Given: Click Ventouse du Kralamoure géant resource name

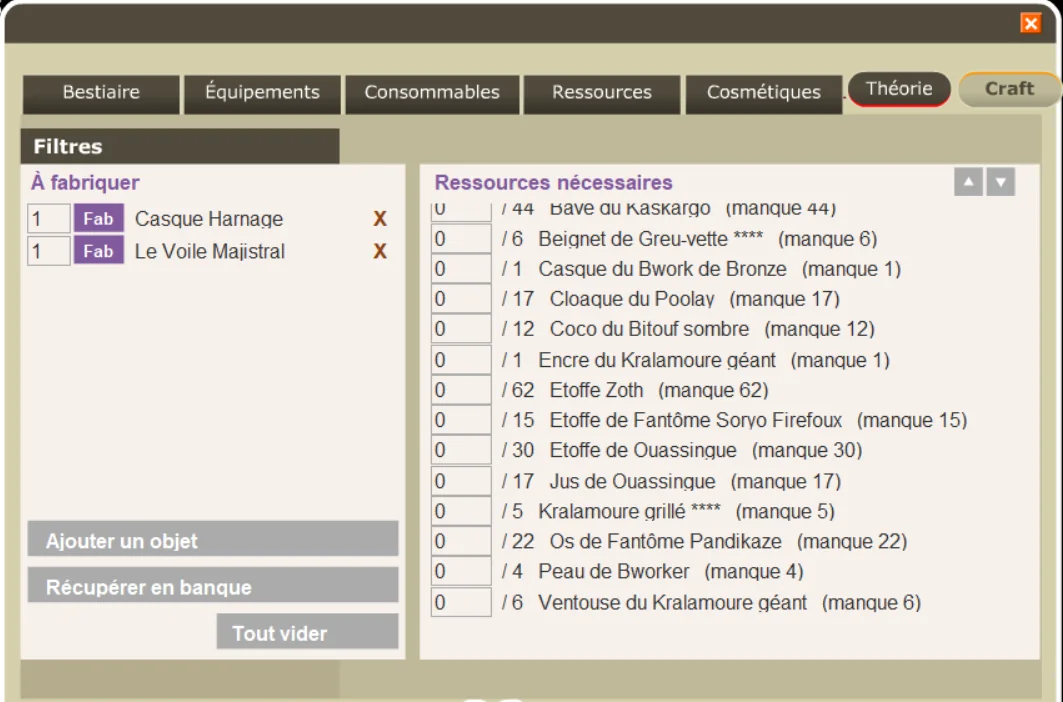Looking at the screenshot, I should click(x=673, y=602).
